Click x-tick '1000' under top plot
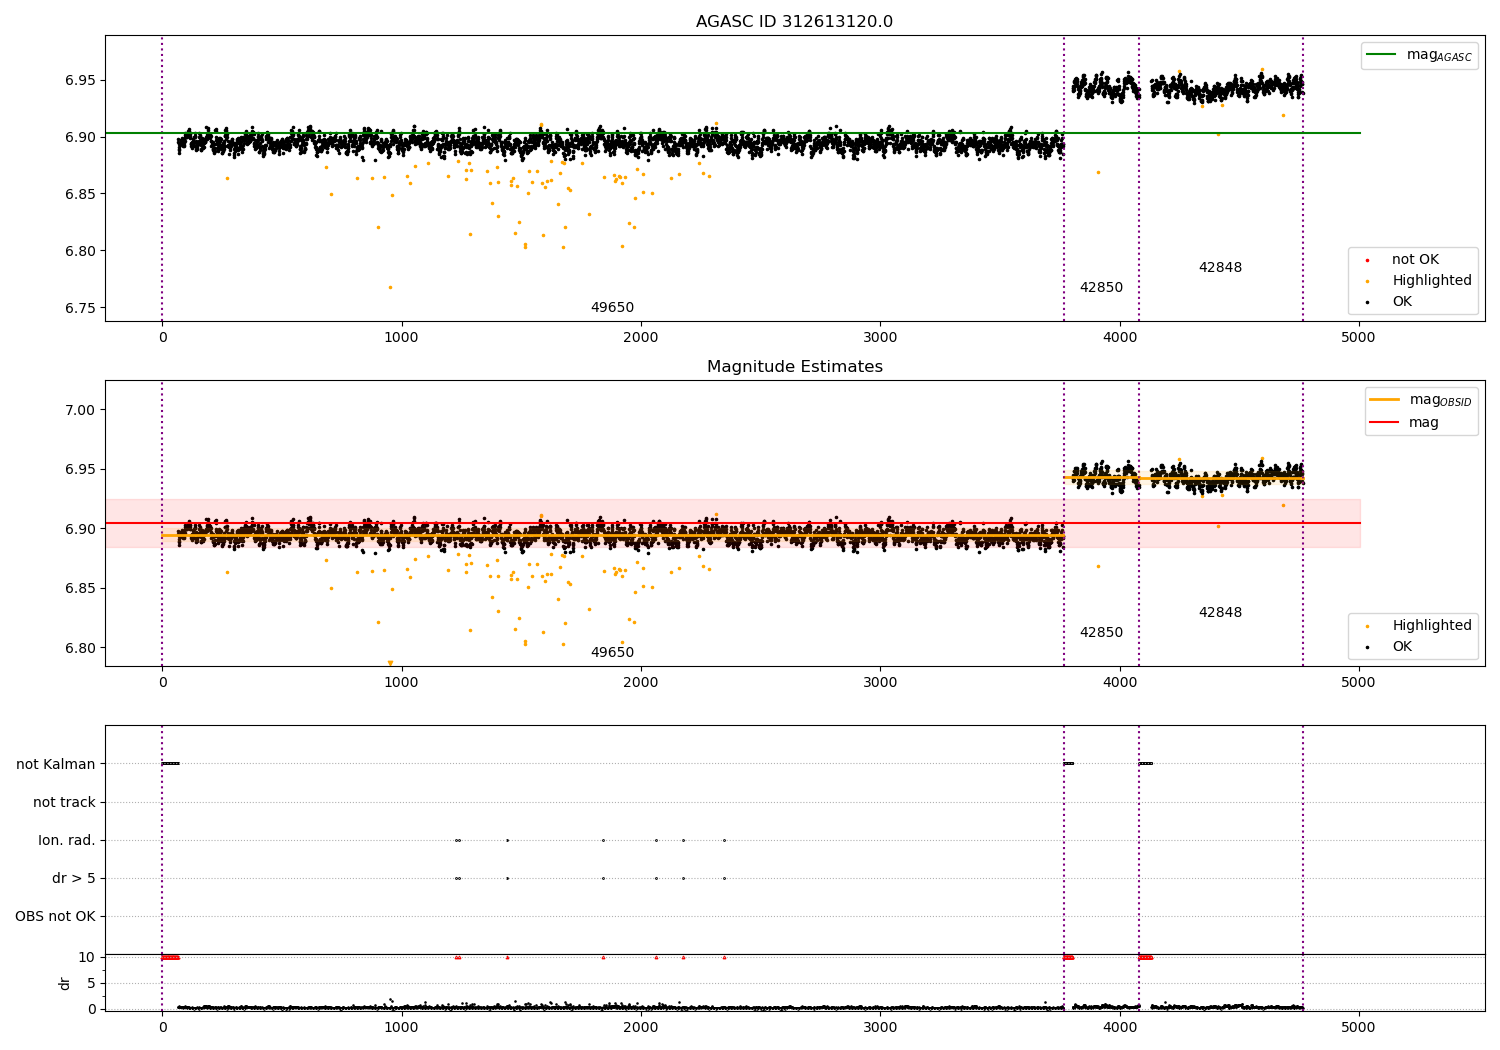This screenshot has width=1500, height=1050. pos(401,338)
